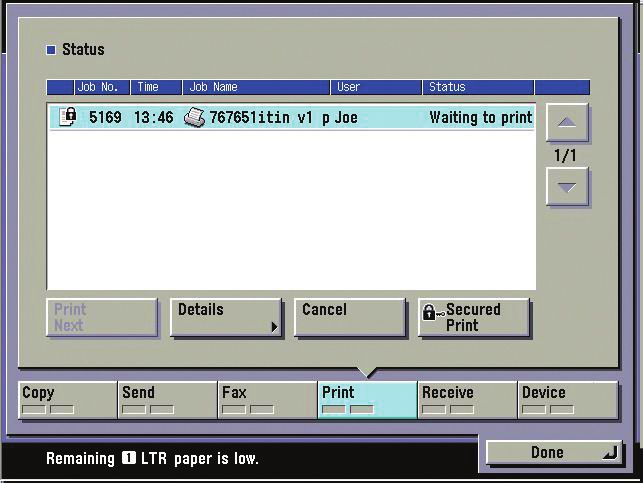Switch to the Copy status tab

click(x=68, y=400)
